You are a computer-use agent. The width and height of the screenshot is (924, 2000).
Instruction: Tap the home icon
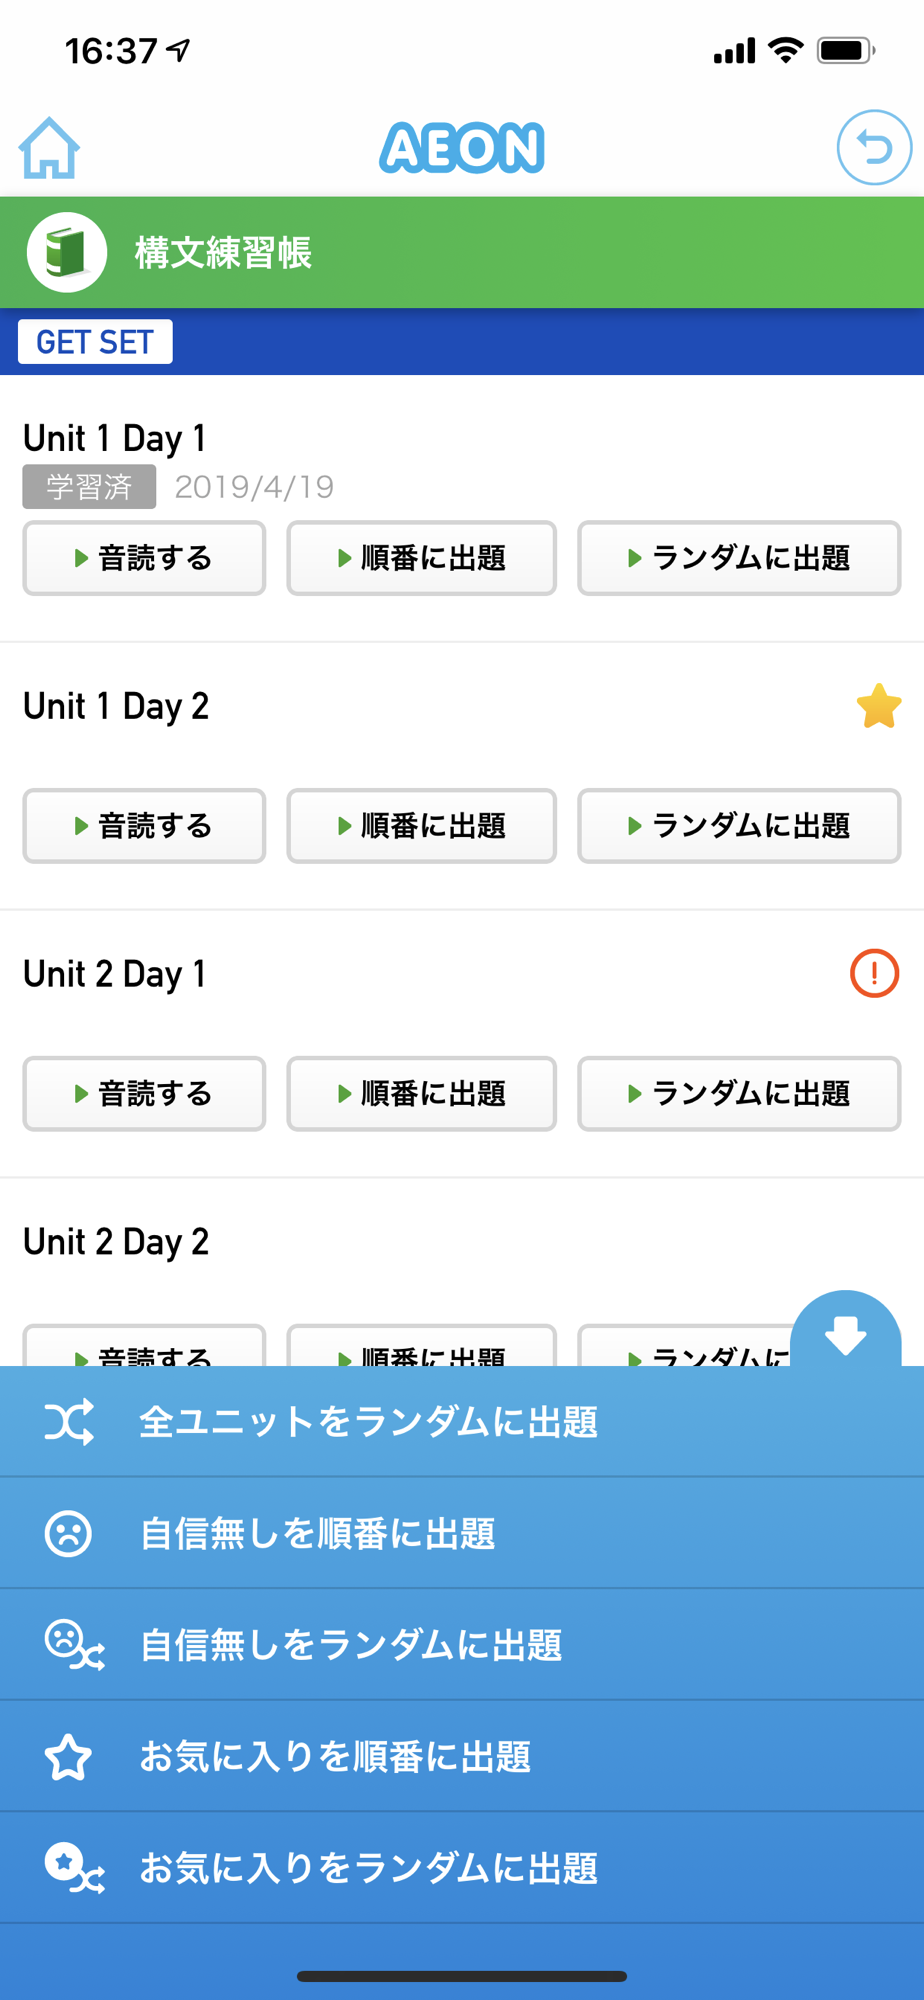coord(49,148)
